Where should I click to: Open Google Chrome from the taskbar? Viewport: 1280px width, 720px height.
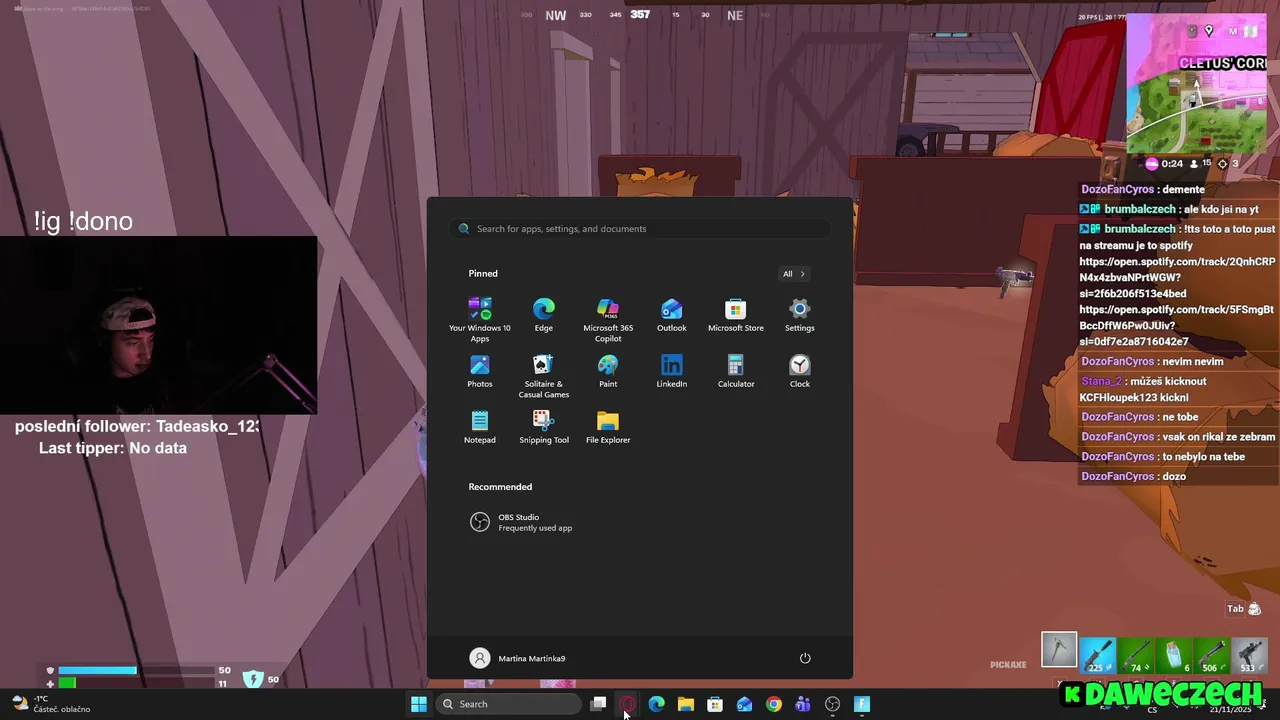774,704
